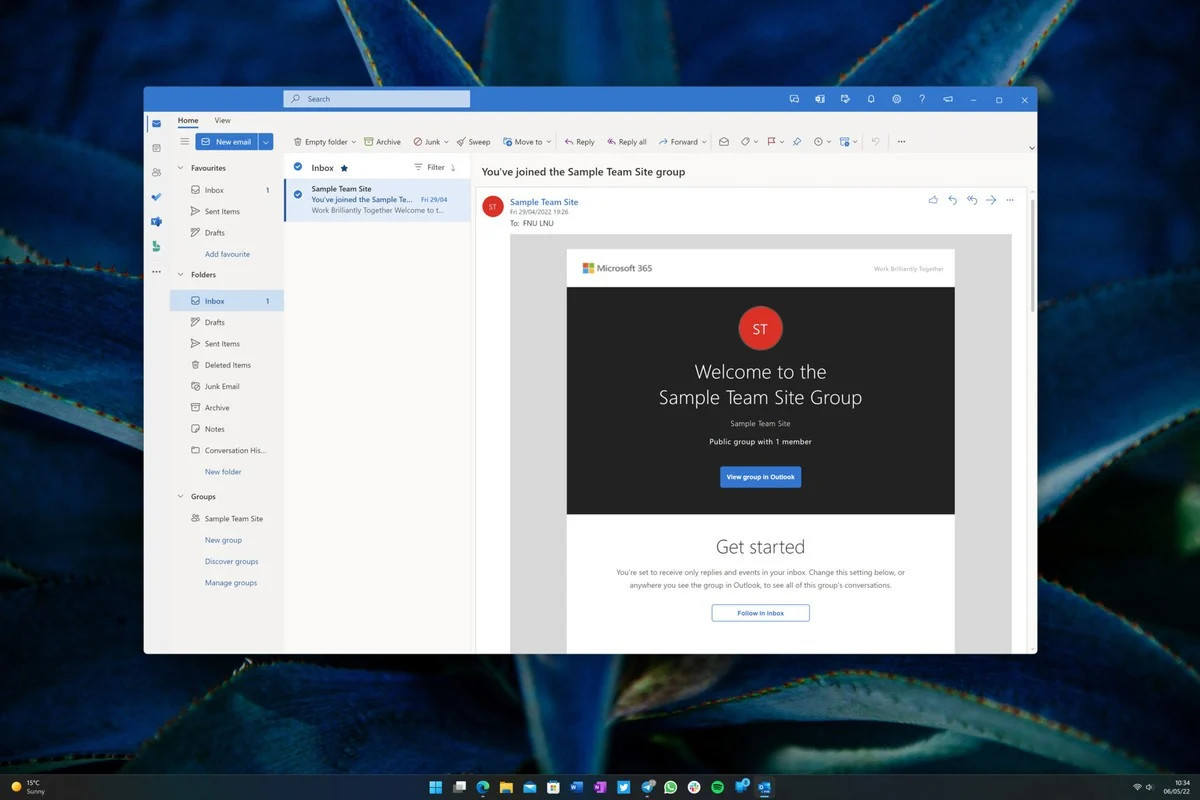This screenshot has width=1200, height=800.
Task: Open the People icon in left rail
Action: (156, 172)
